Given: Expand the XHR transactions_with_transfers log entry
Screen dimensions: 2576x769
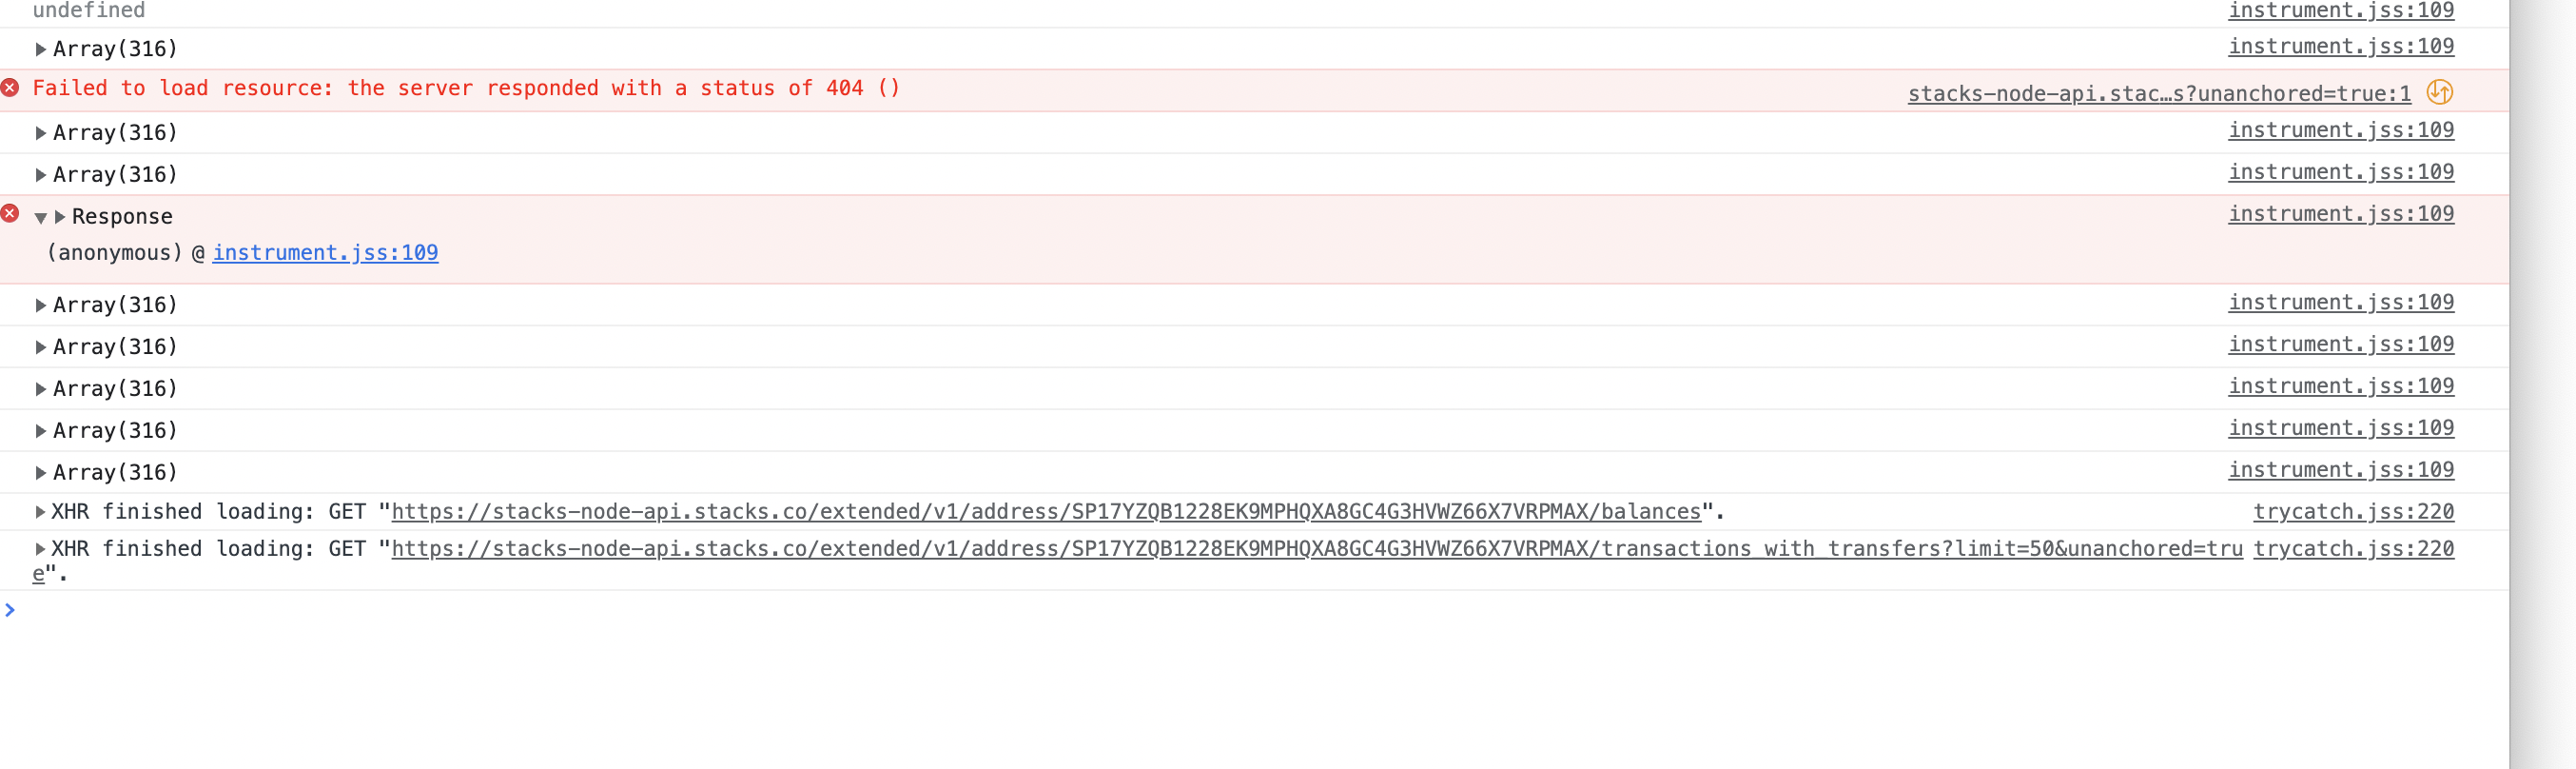Looking at the screenshot, I should (40, 548).
